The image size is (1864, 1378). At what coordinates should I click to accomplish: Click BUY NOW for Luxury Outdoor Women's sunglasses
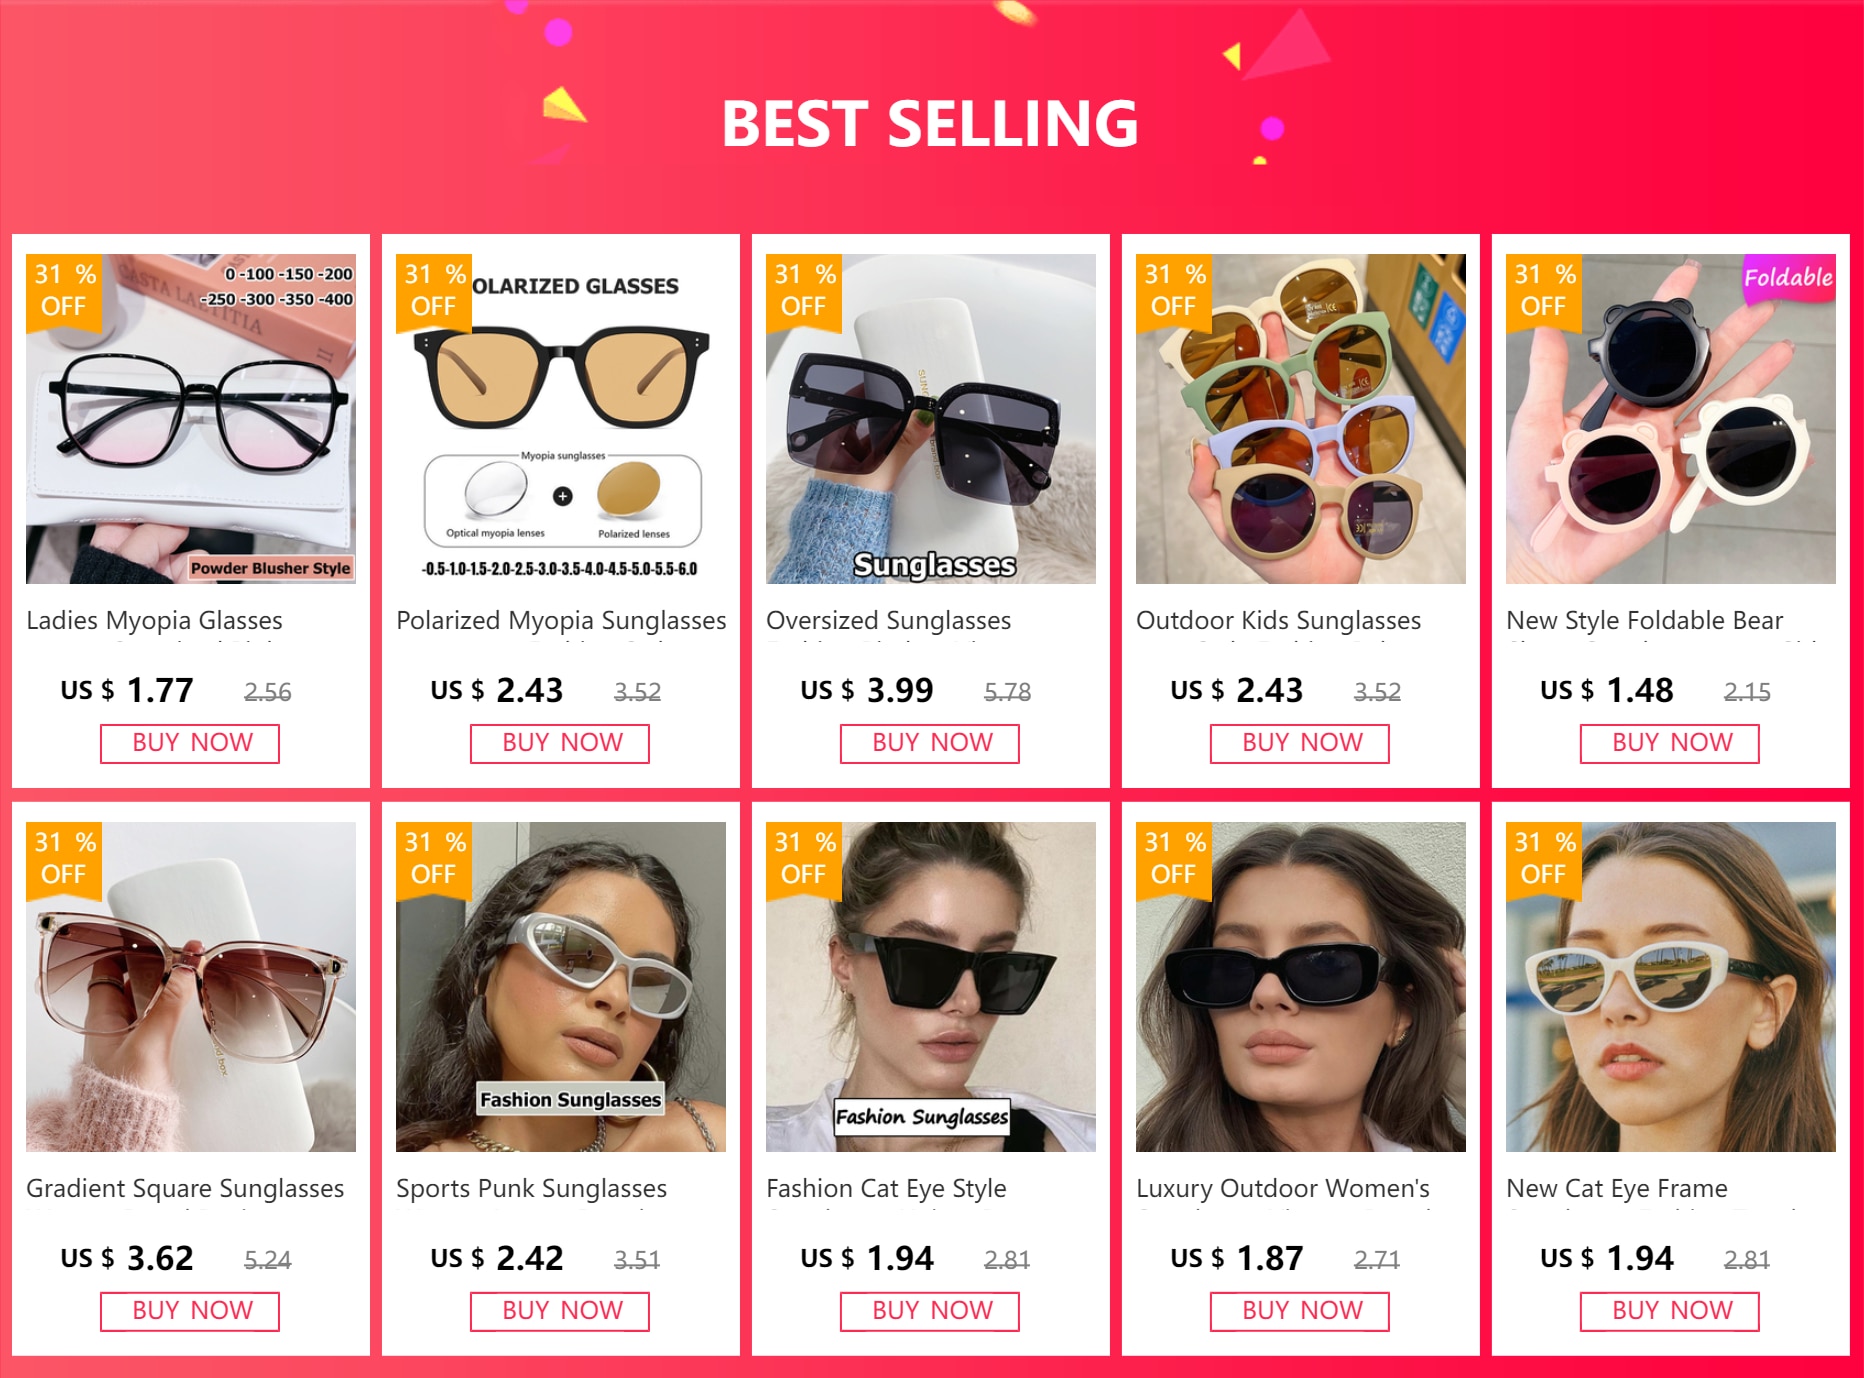(x=1300, y=1311)
